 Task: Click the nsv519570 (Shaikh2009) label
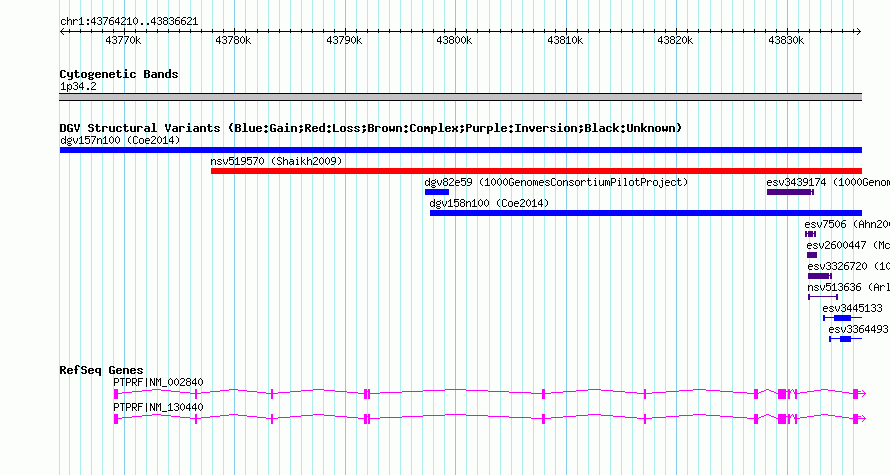click(x=276, y=161)
